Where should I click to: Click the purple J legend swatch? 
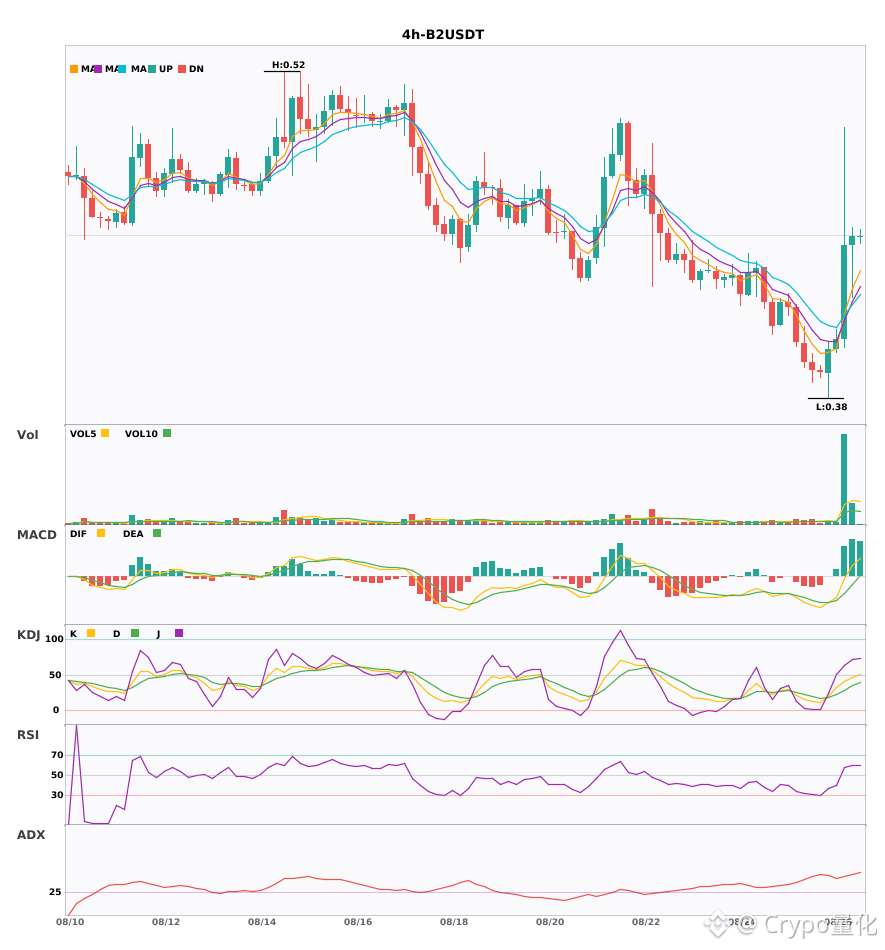coord(179,633)
